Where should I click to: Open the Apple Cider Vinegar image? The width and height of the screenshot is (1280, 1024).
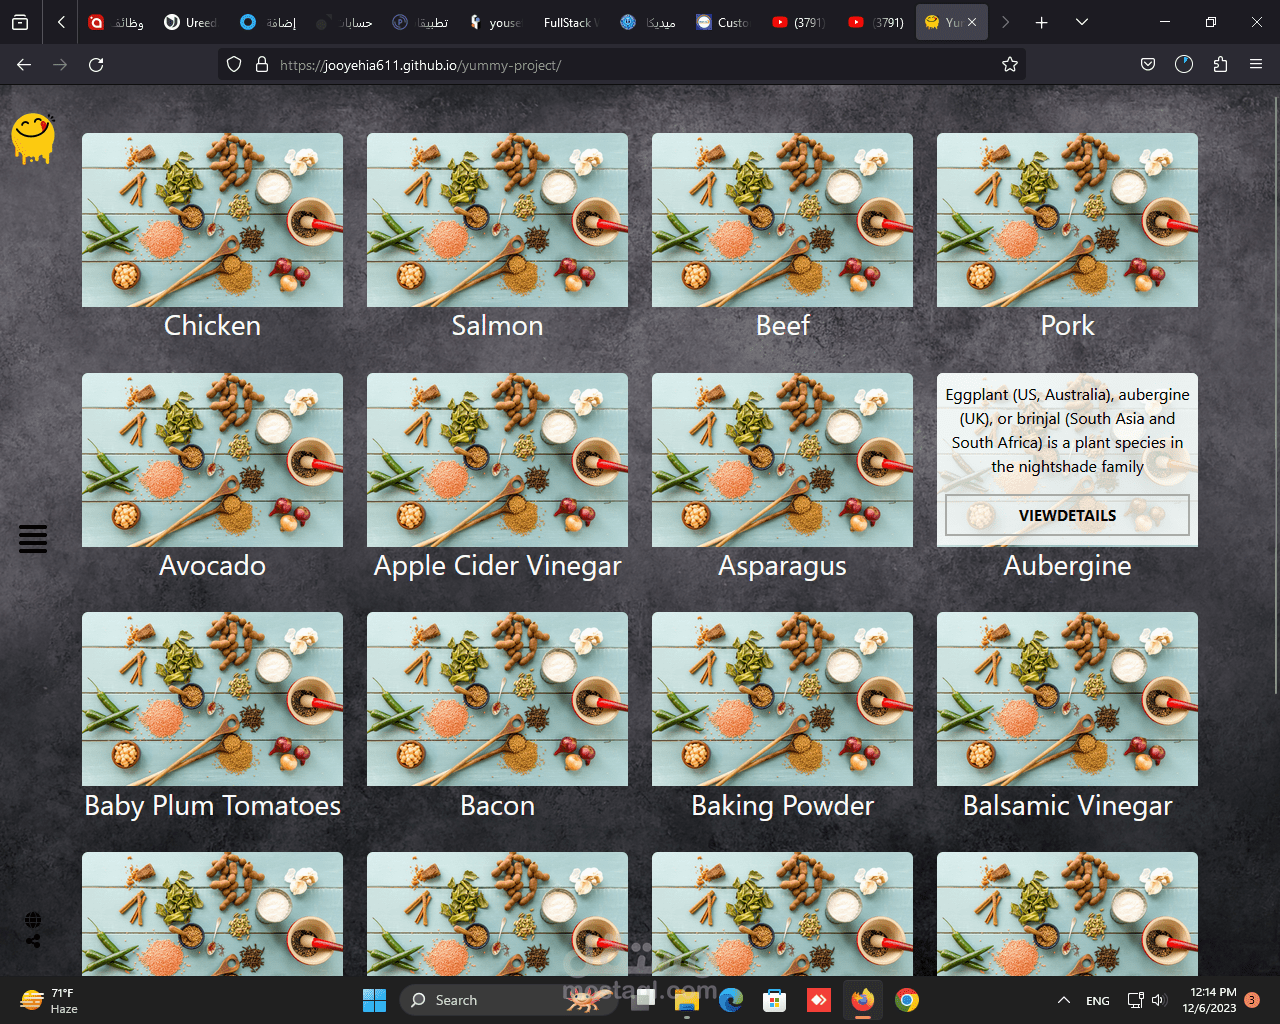(x=497, y=460)
